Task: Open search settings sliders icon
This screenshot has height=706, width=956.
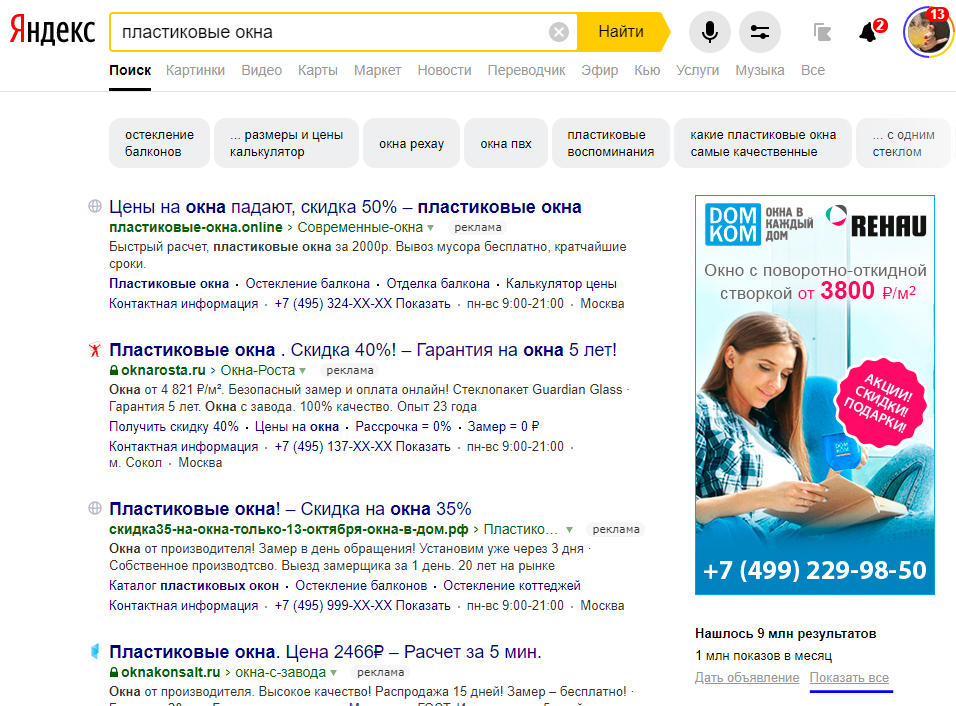Action: [760, 32]
